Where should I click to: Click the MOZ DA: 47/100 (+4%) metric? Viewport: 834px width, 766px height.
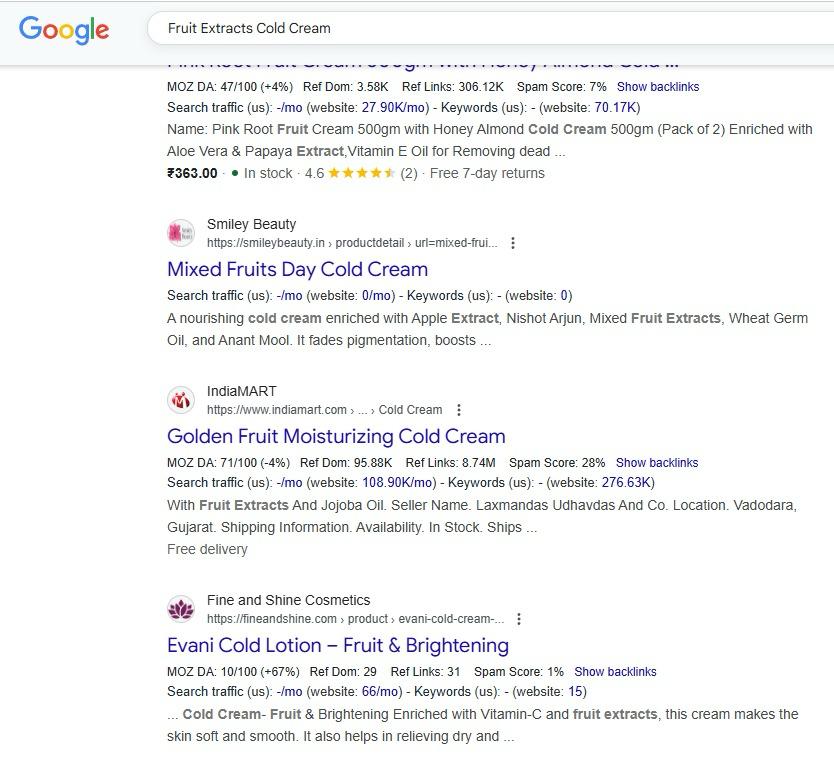(x=230, y=87)
